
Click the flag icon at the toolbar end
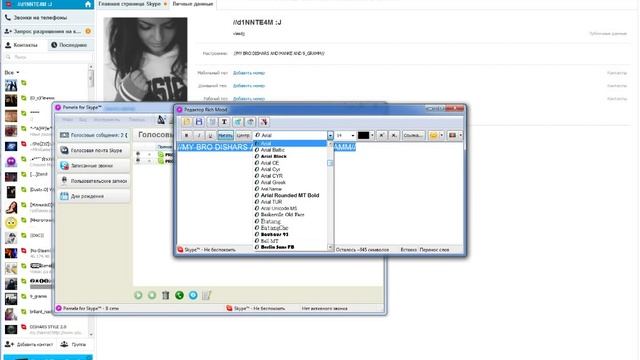coord(453,136)
